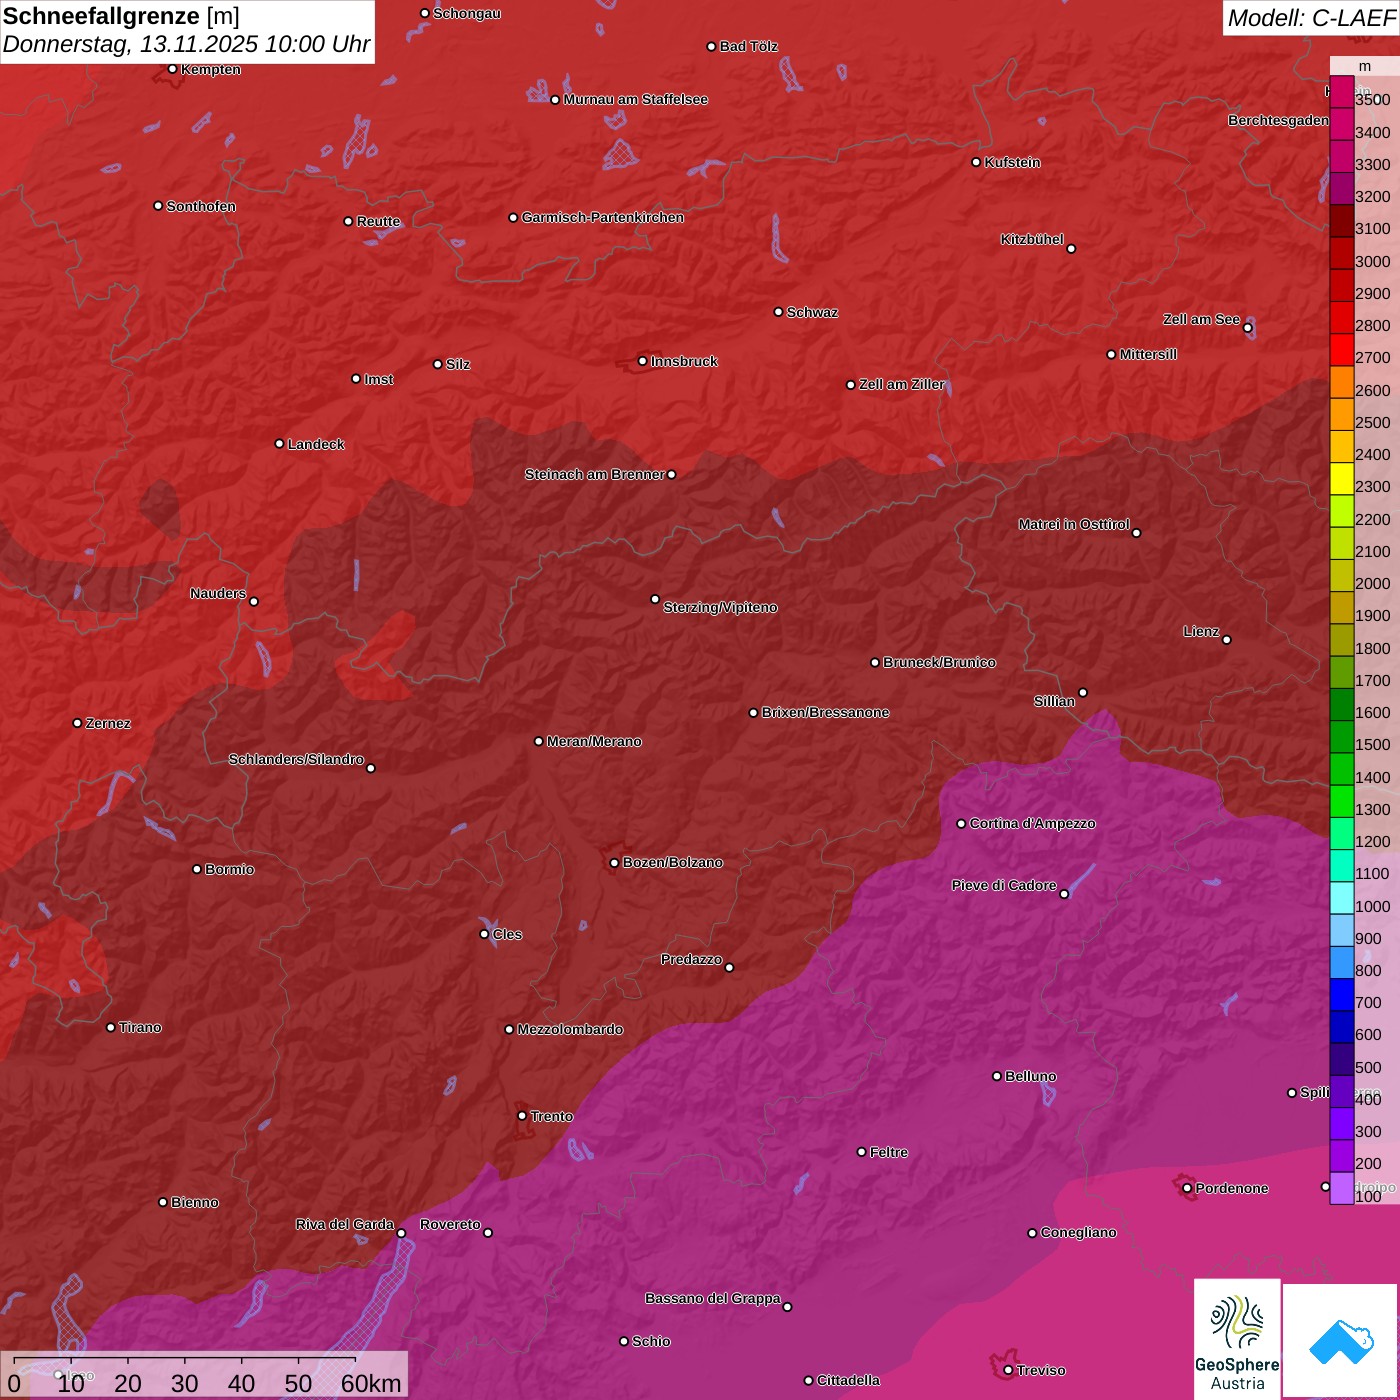Click the Pordenone marker dot
Viewport: 1400px width, 1400px height.
[1187, 1189]
